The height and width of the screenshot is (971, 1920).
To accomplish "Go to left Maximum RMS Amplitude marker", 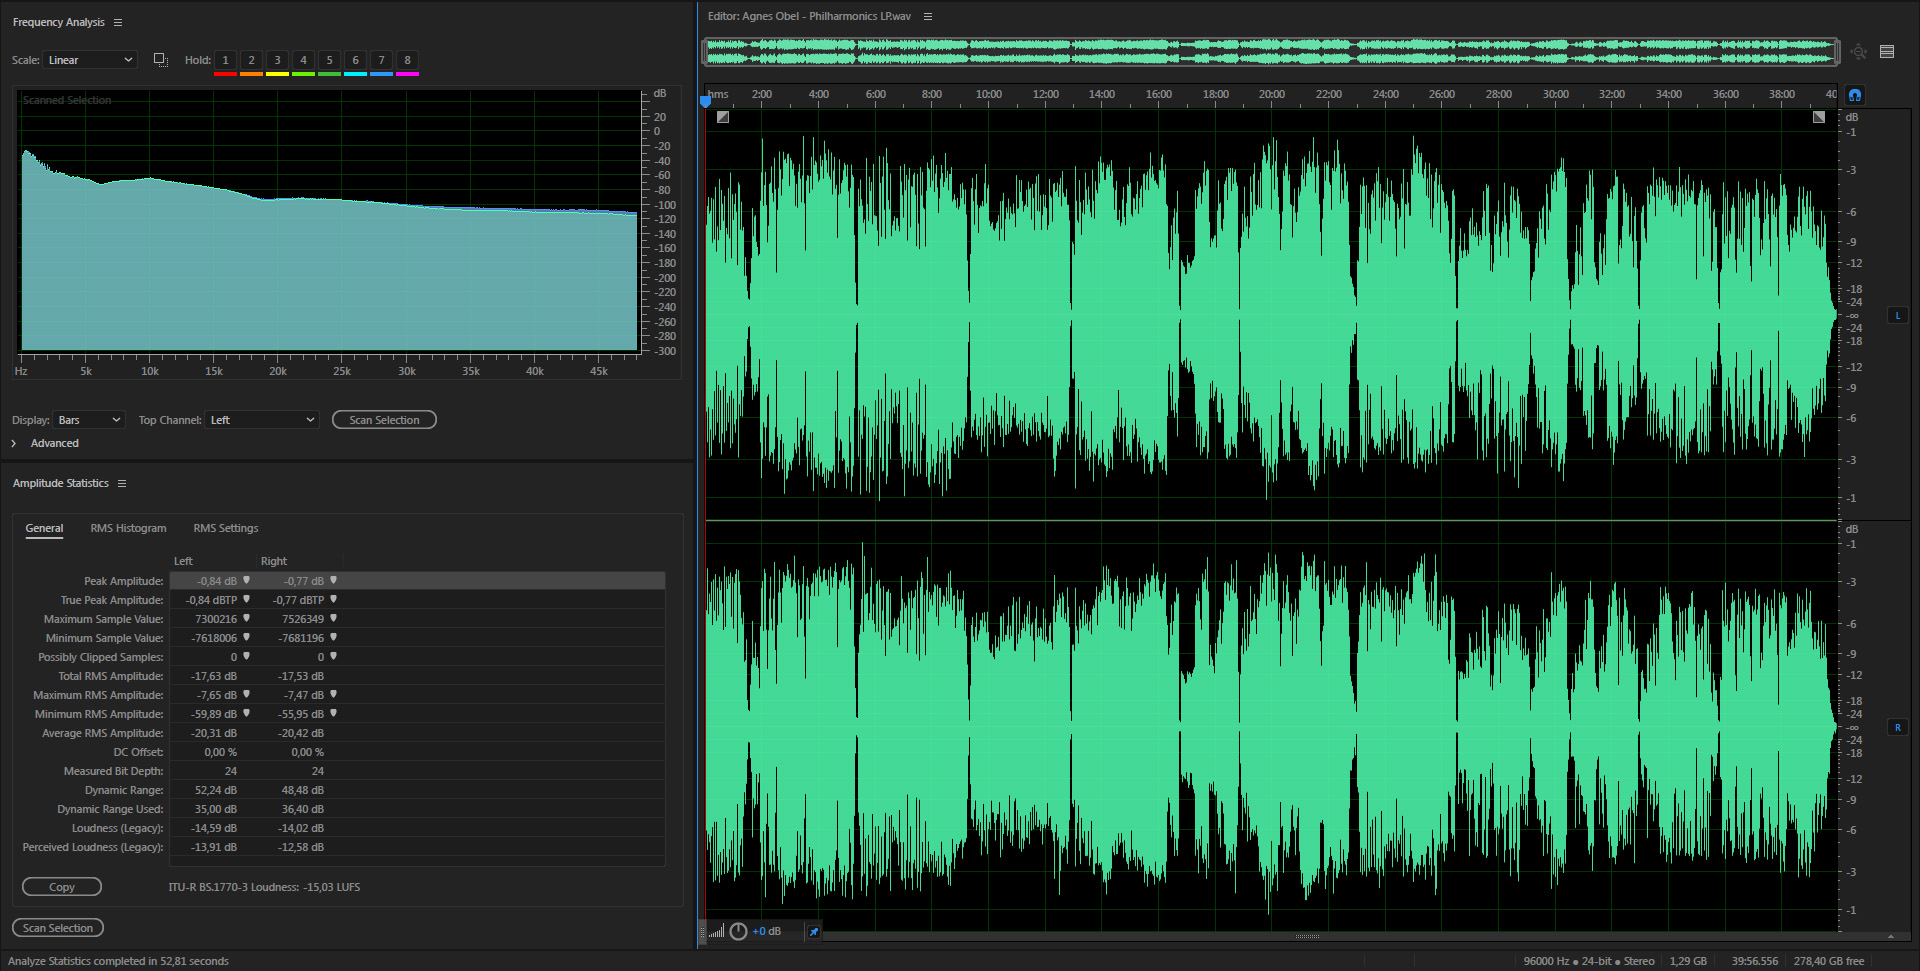I will [x=246, y=694].
